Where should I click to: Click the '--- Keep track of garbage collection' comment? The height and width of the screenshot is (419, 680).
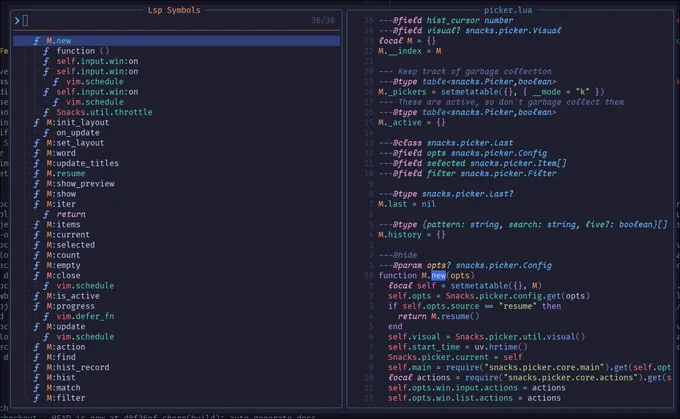[x=465, y=72]
